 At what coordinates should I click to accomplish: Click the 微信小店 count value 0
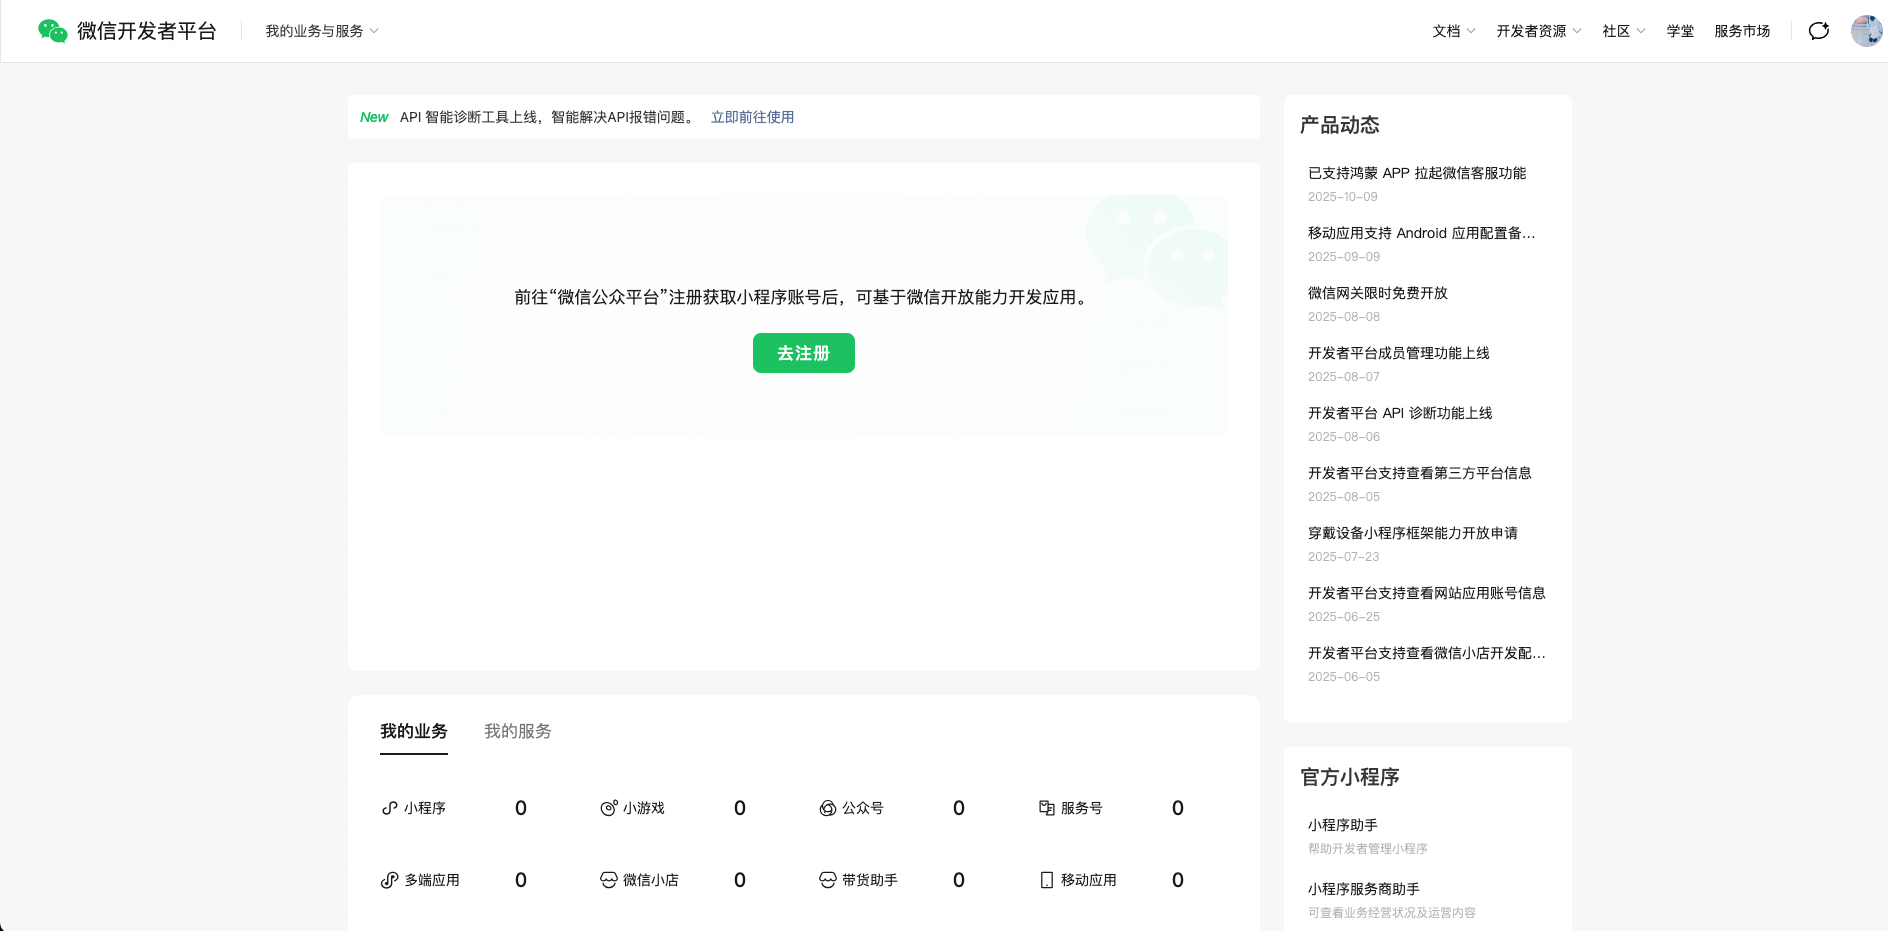(x=740, y=880)
